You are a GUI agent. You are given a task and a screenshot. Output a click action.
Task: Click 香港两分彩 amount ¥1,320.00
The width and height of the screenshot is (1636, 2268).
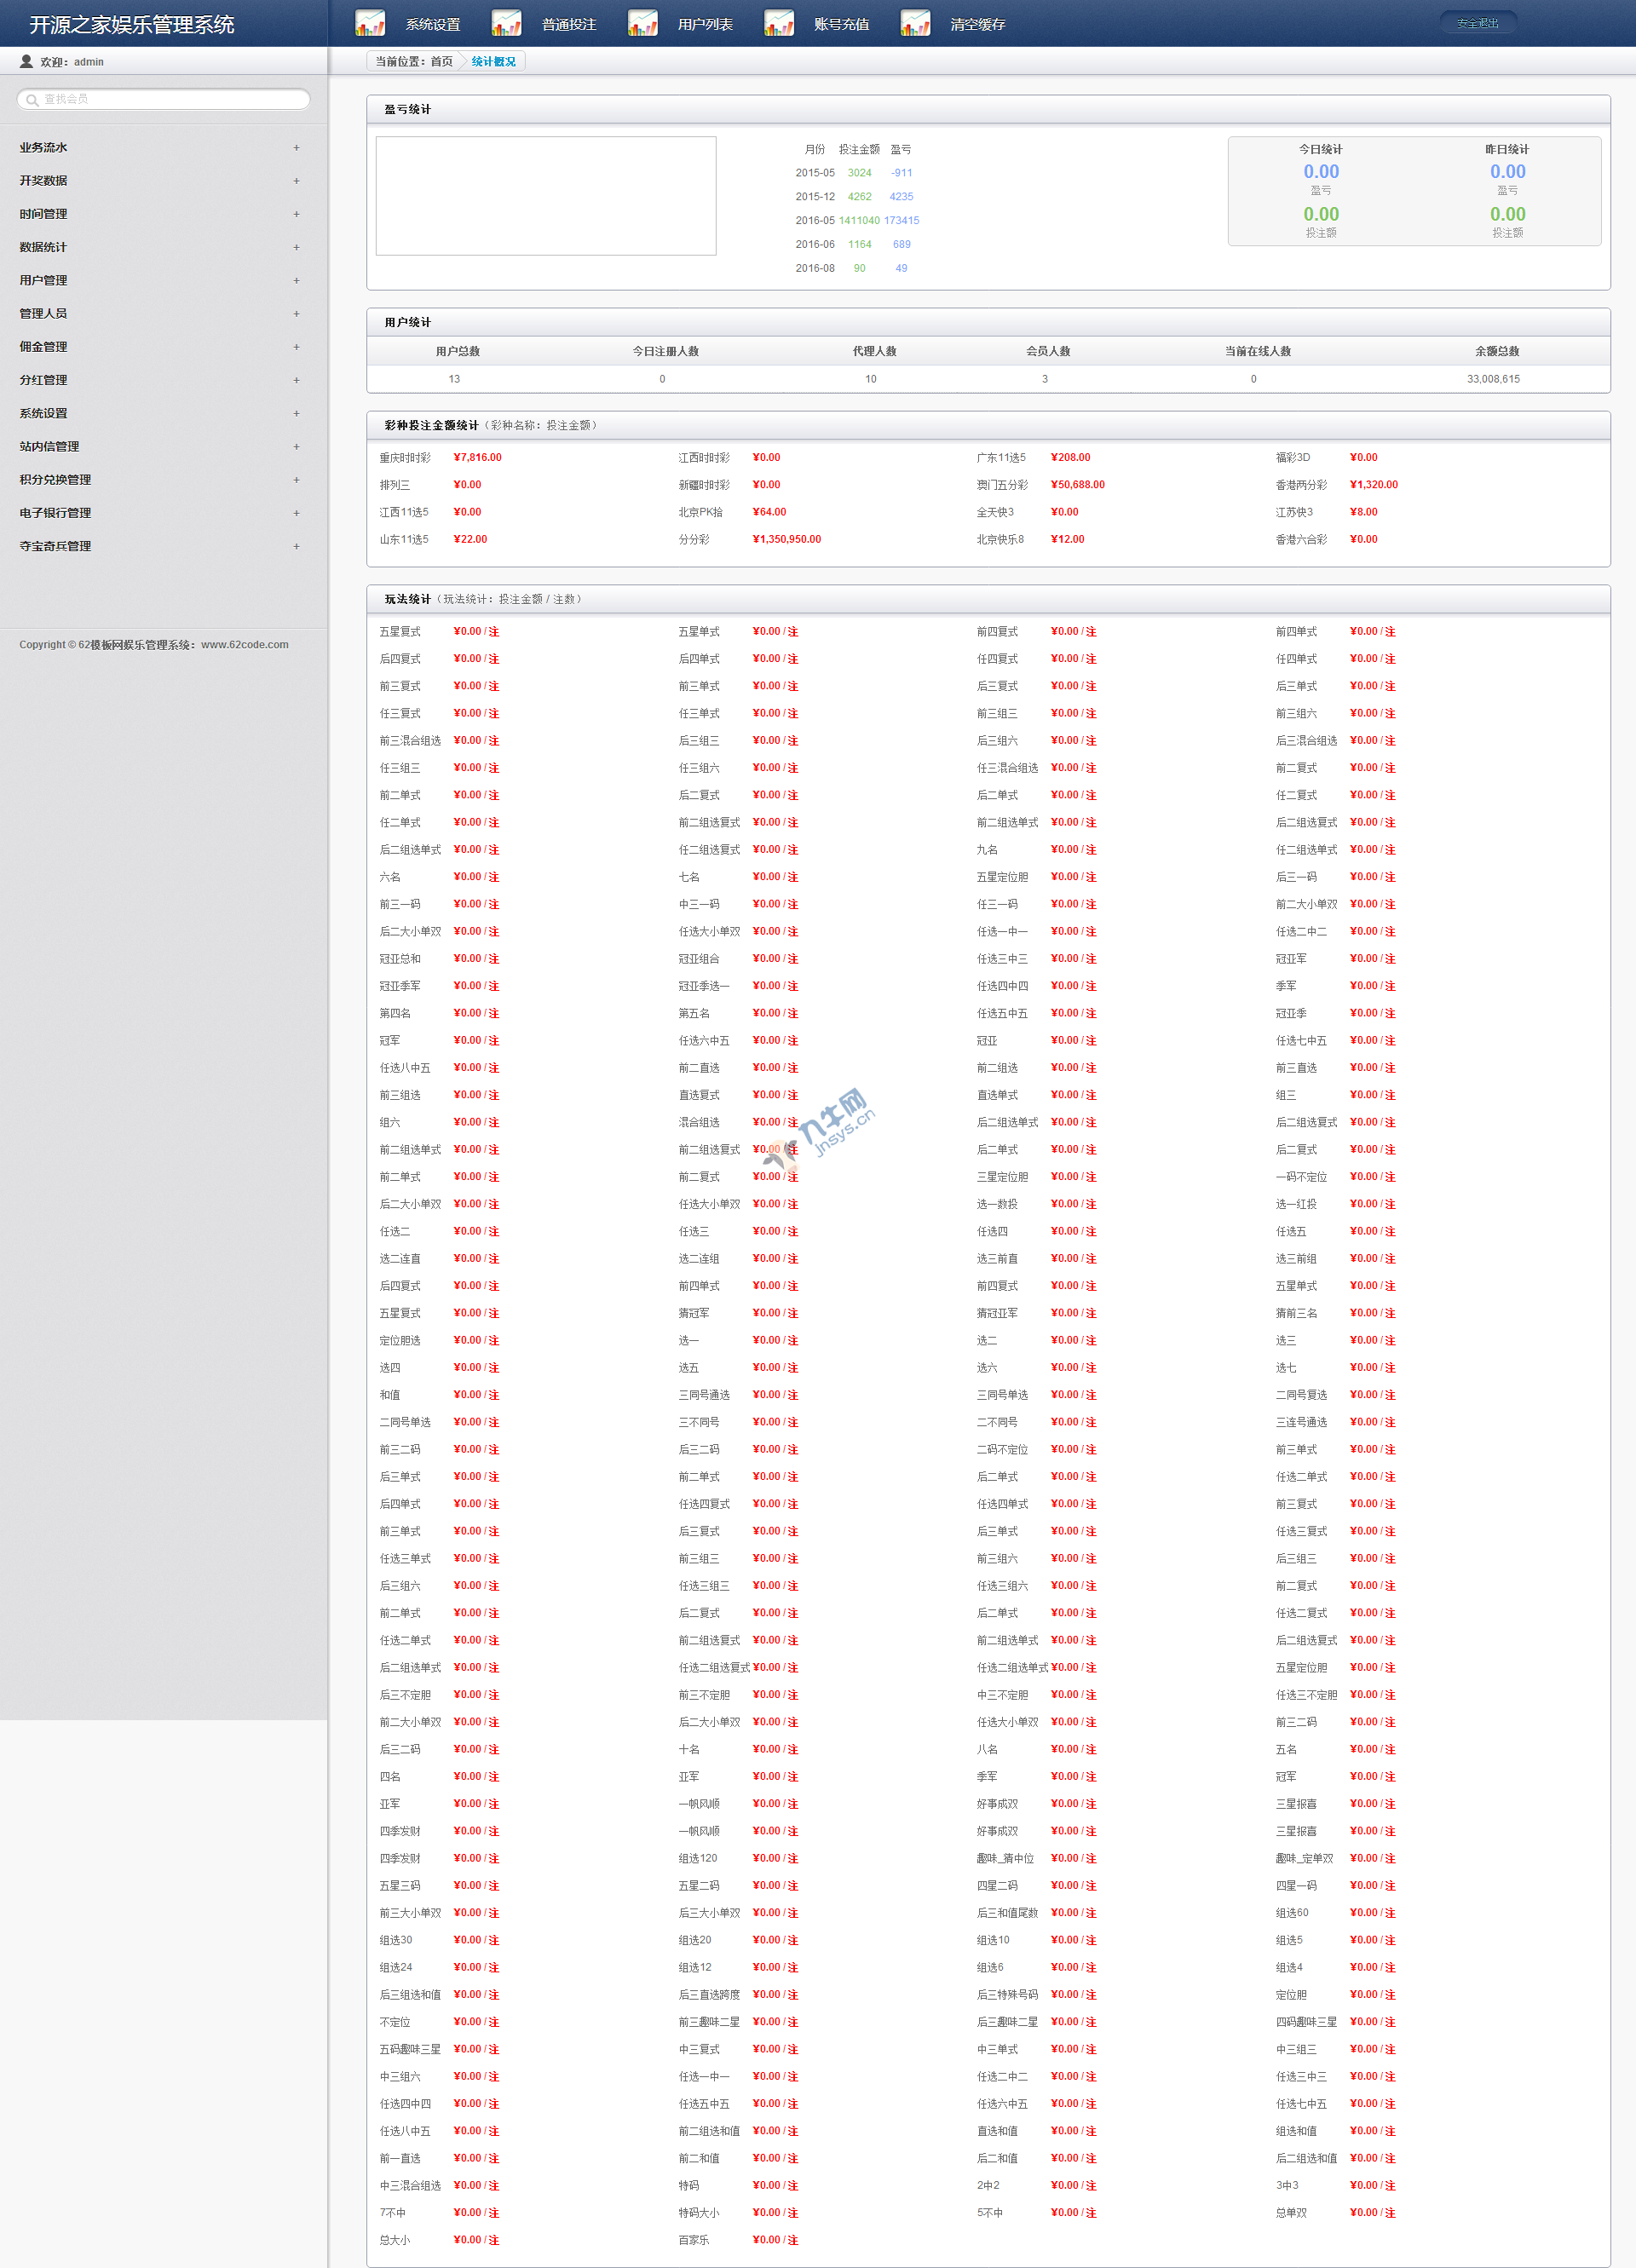pos(1374,485)
